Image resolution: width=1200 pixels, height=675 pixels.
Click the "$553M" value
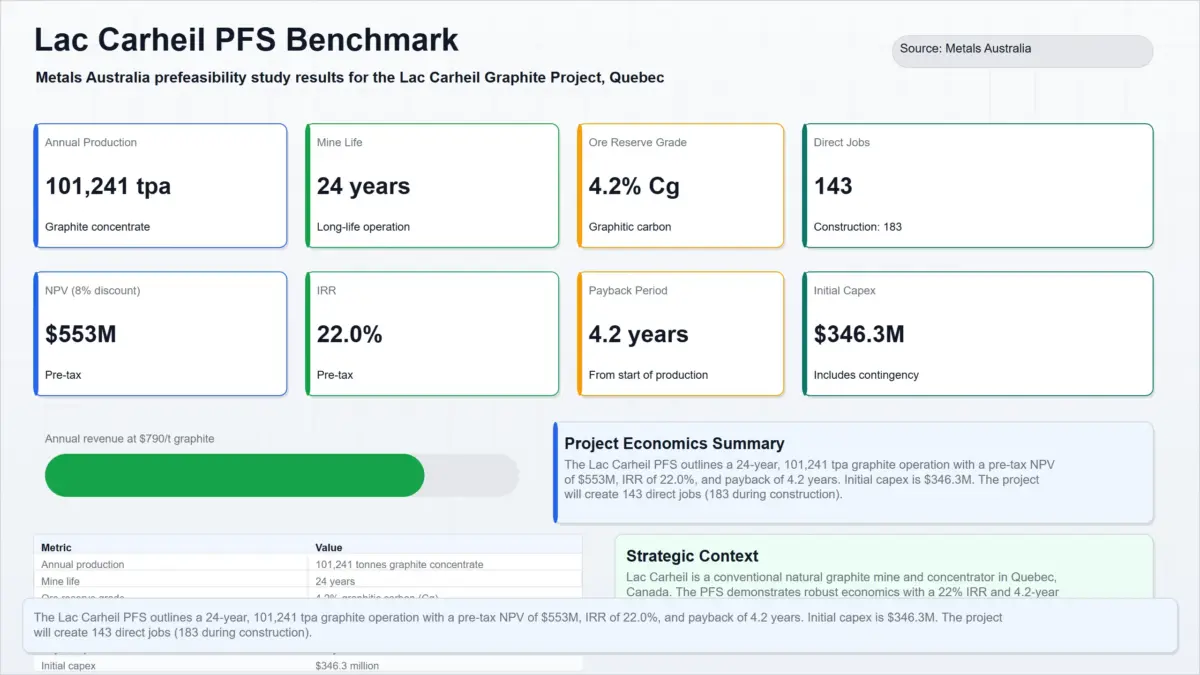81,334
